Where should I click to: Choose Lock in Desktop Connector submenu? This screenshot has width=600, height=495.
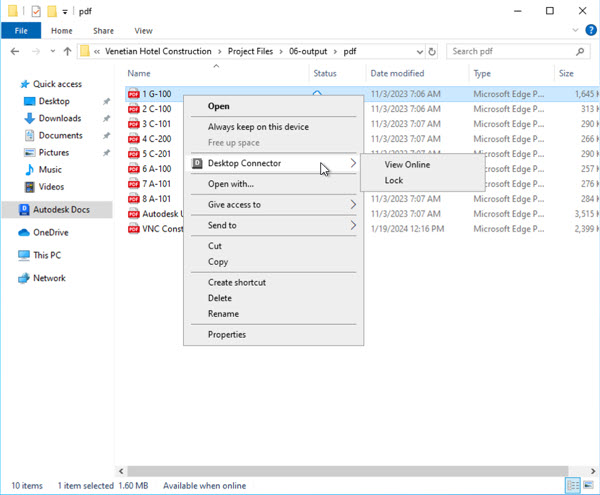[394, 181]
